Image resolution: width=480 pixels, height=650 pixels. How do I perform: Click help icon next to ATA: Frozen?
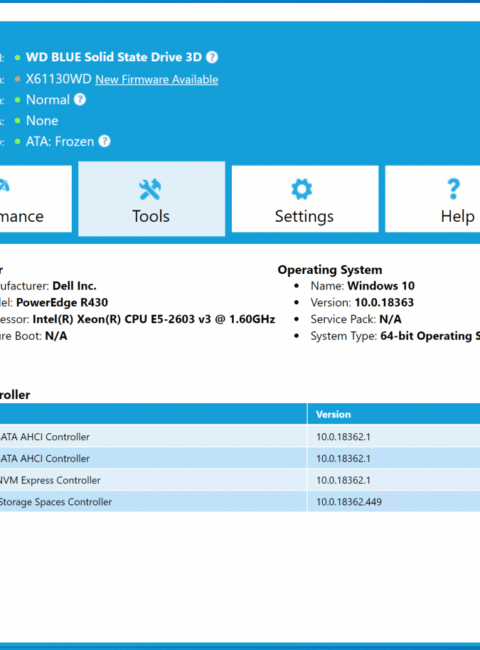point(104,141)
